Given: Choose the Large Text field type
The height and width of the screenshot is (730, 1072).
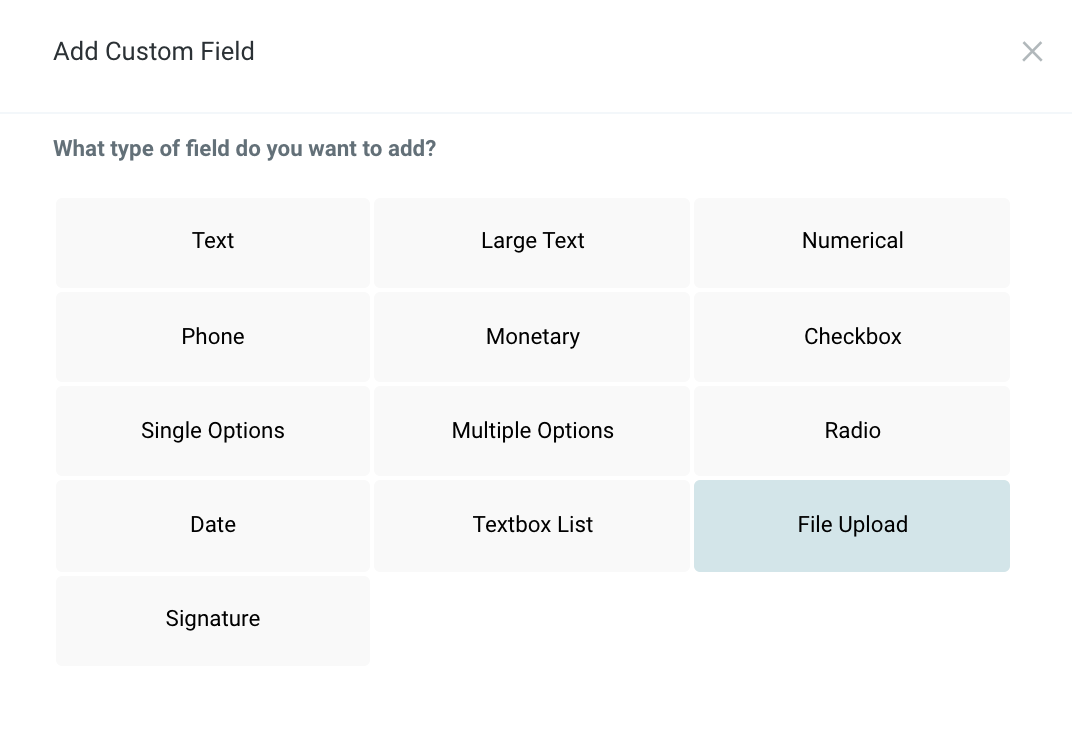Looking at the screenshot, I should point(532,242).
